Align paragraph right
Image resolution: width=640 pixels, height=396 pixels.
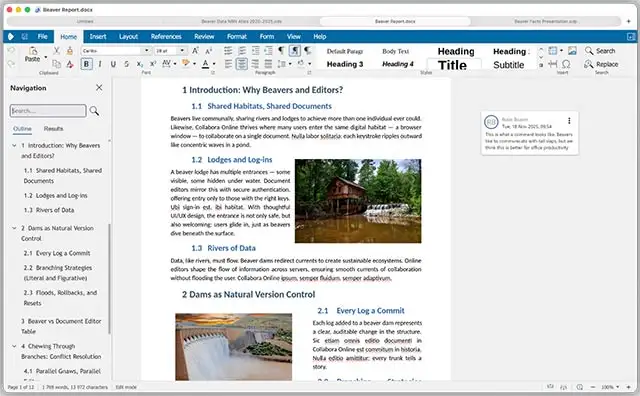[x=255, y=64]
